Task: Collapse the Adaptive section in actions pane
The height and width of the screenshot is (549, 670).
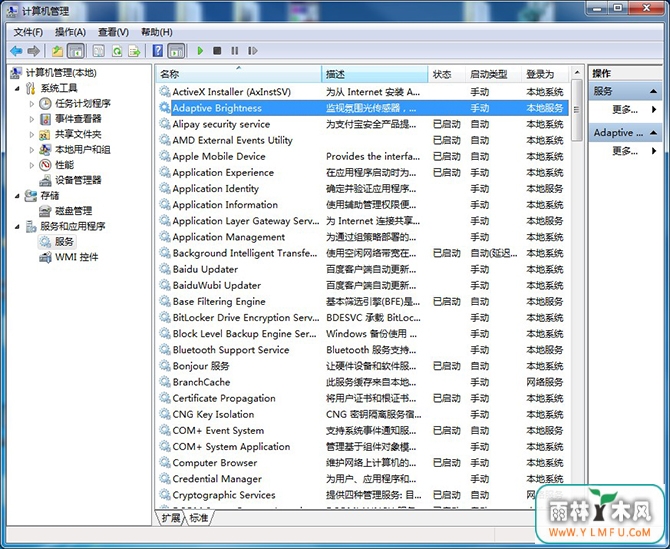Action: [653, 133]
